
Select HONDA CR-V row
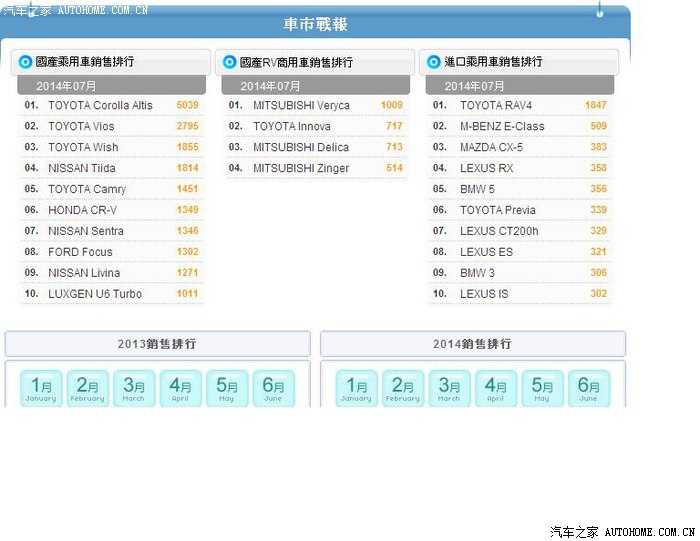click(111, 210)
